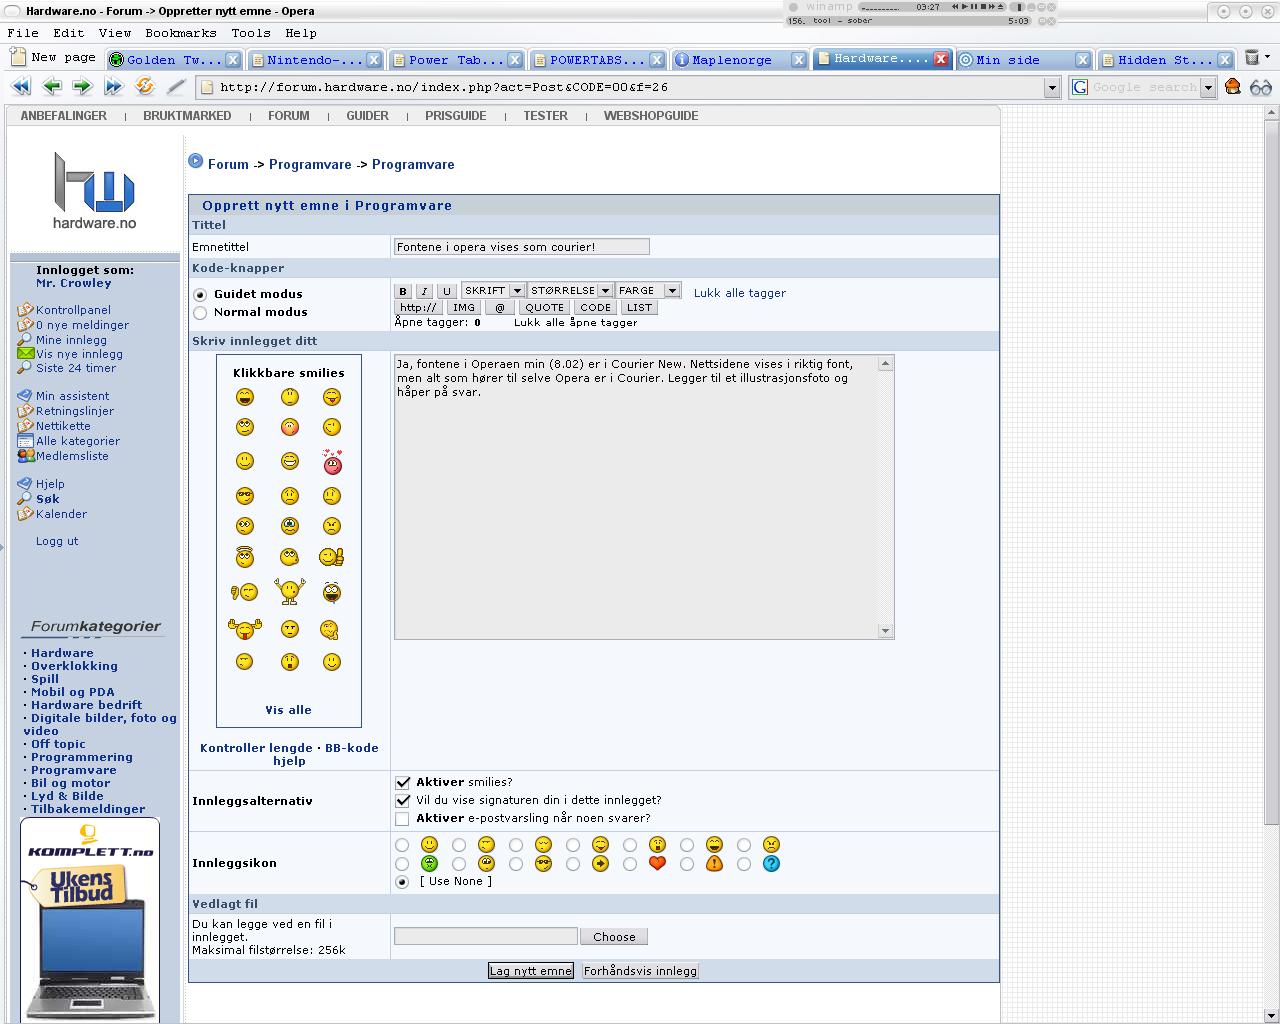Screen dimensions: 1280x1024
Task: Open FARGE color dropdown
Action: [648, 291]
